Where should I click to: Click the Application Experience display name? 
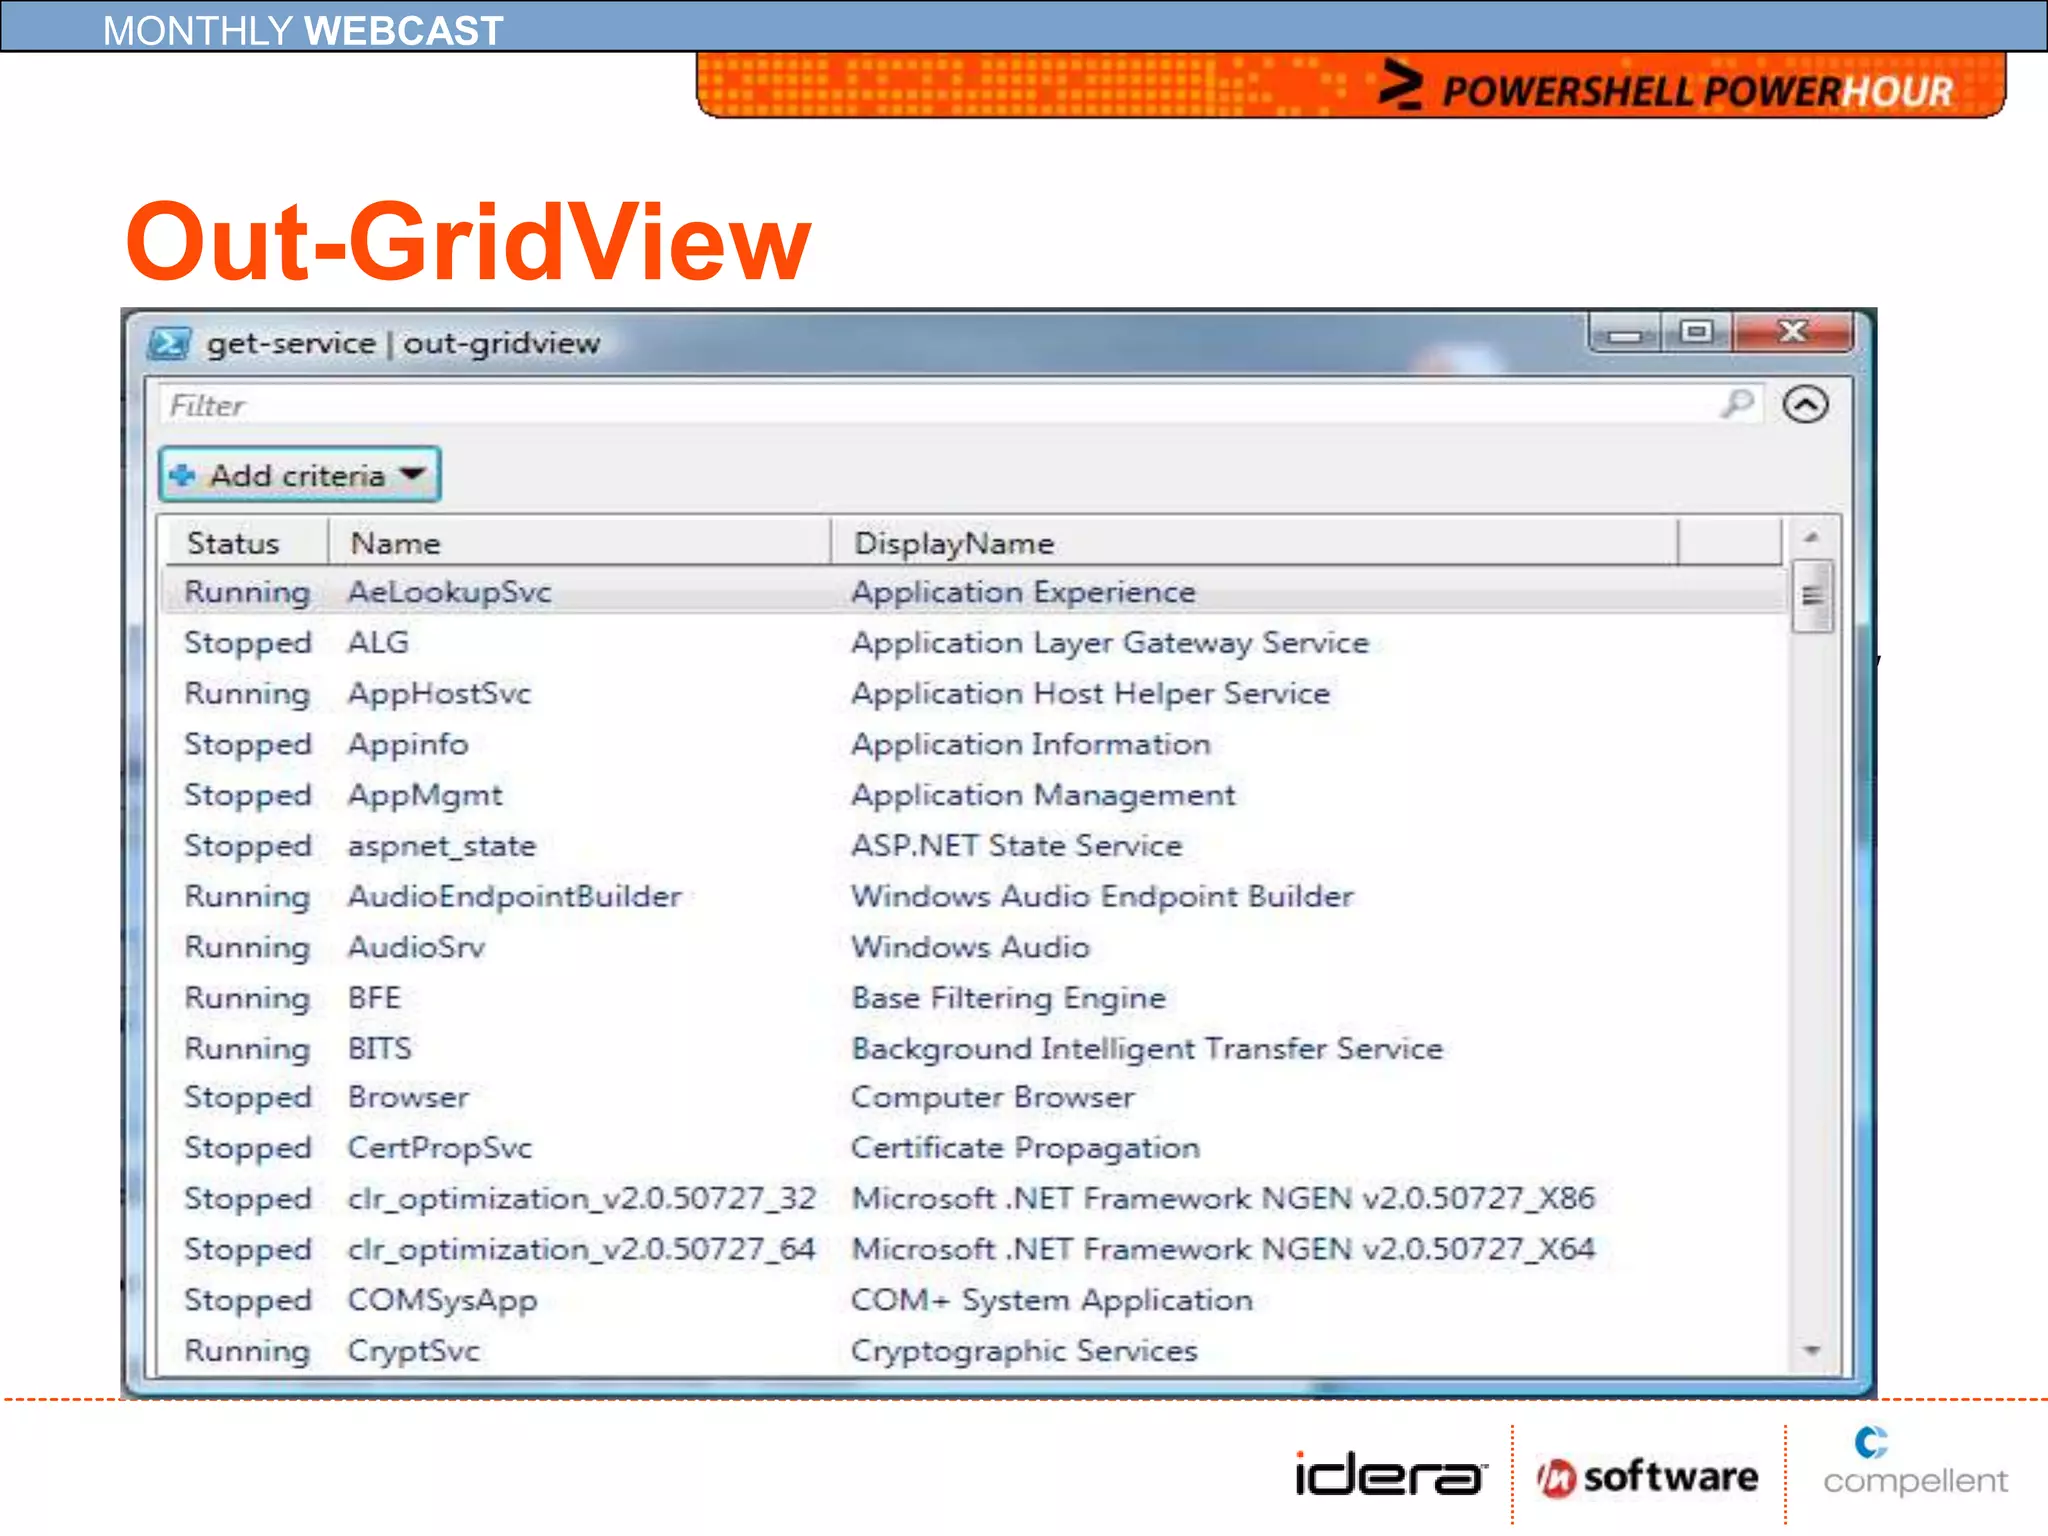tap(1023, 592)
